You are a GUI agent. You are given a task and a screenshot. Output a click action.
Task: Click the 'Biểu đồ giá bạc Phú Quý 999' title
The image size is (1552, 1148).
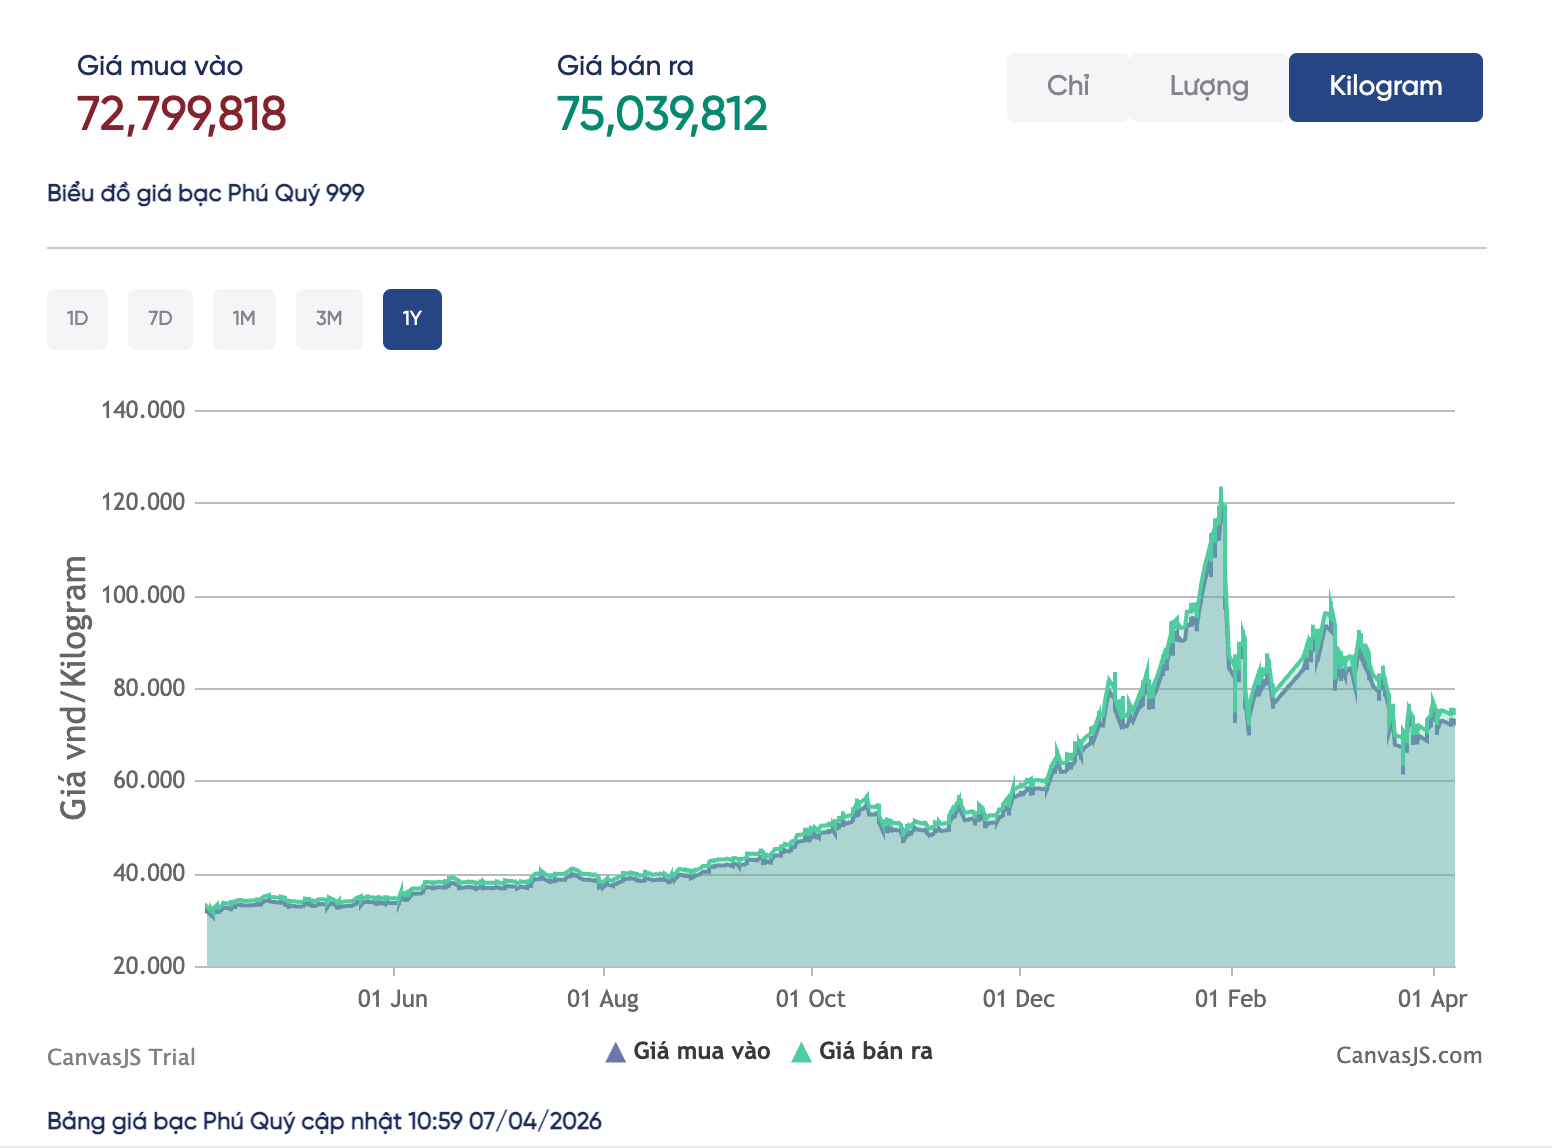pos(206,193)
